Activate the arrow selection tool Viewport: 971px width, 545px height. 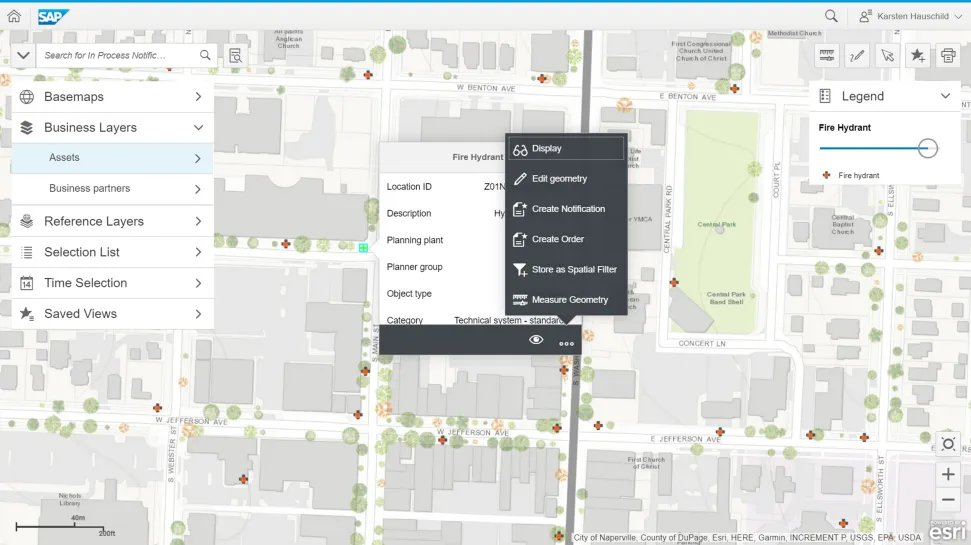887,56
